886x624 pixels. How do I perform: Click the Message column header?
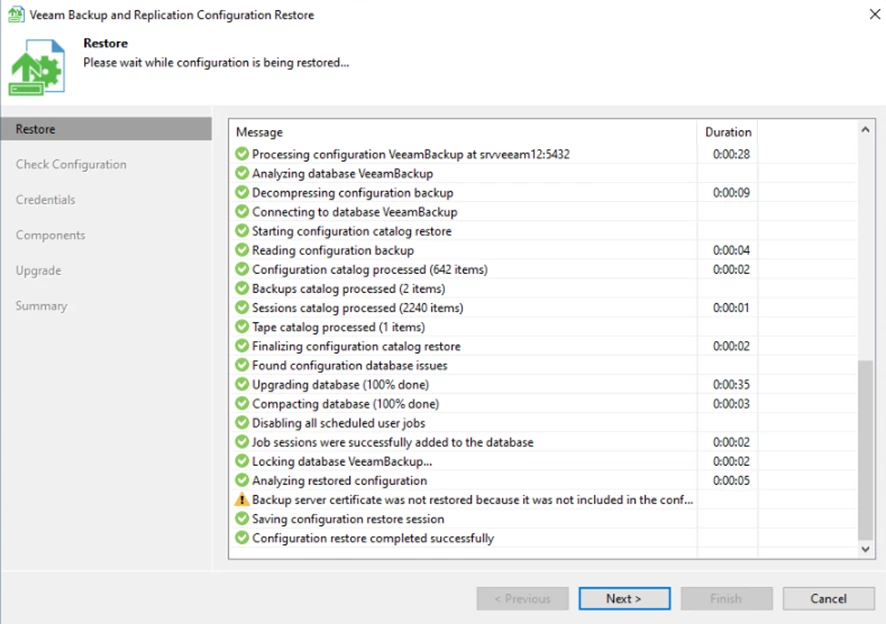(x=259, y=132)
